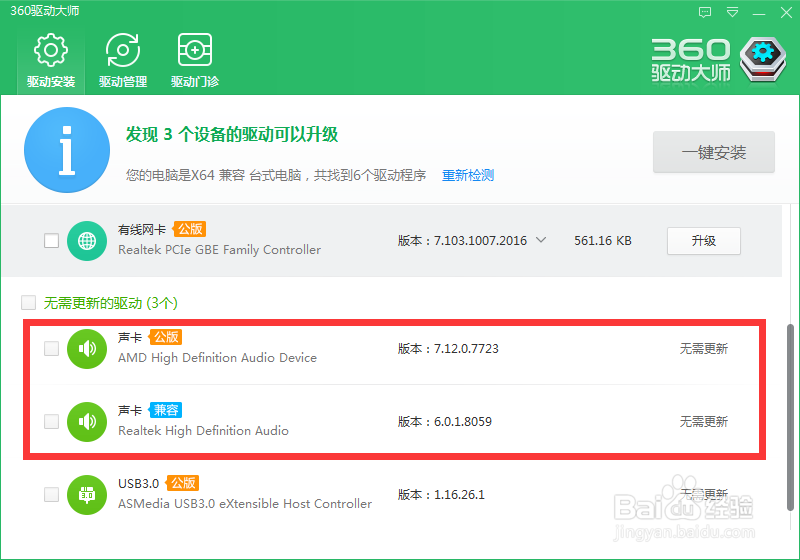Click the 重新检测 link
The width and height of the screenshot is (800, 560).
click(468, 175)
